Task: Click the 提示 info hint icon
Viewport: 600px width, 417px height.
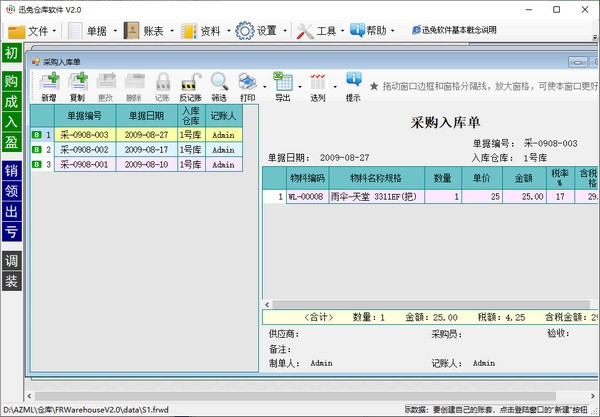Action: pyautogui.click(x=353, y=86)
